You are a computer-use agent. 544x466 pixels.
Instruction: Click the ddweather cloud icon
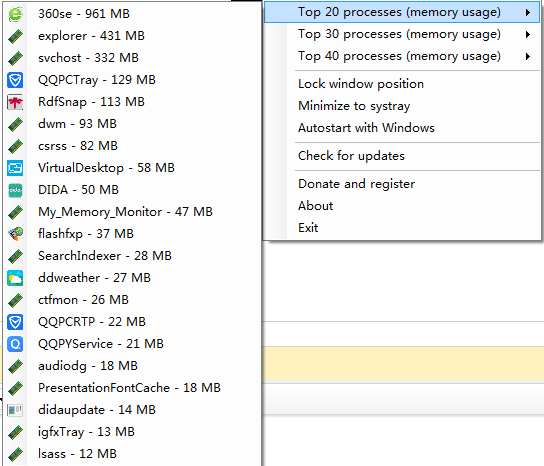[x=15, y=278]
